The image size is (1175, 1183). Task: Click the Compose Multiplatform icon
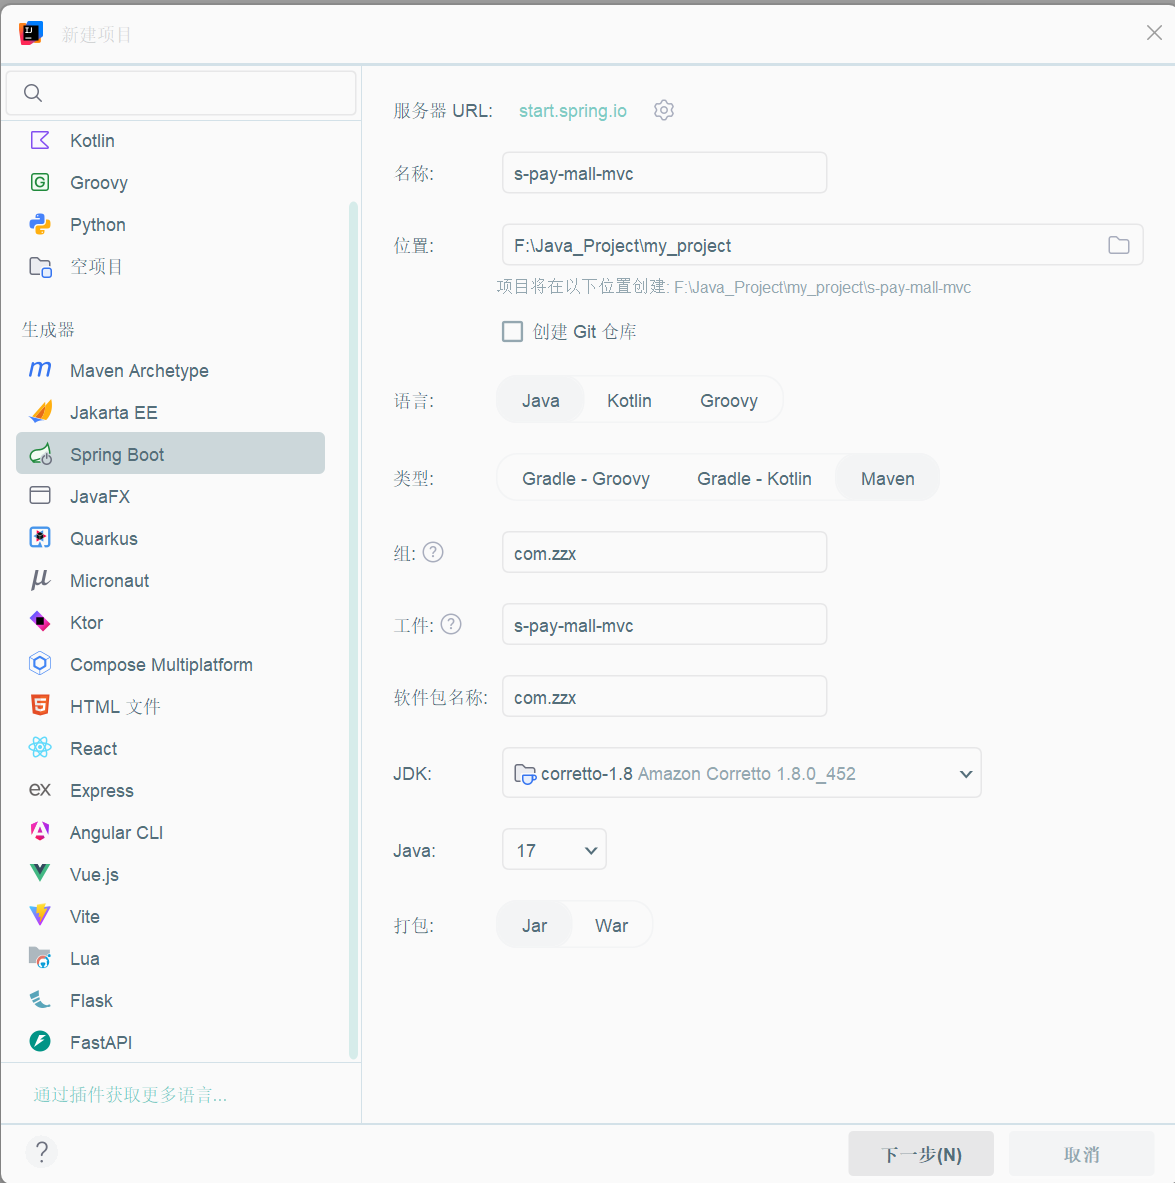(40, 664)
